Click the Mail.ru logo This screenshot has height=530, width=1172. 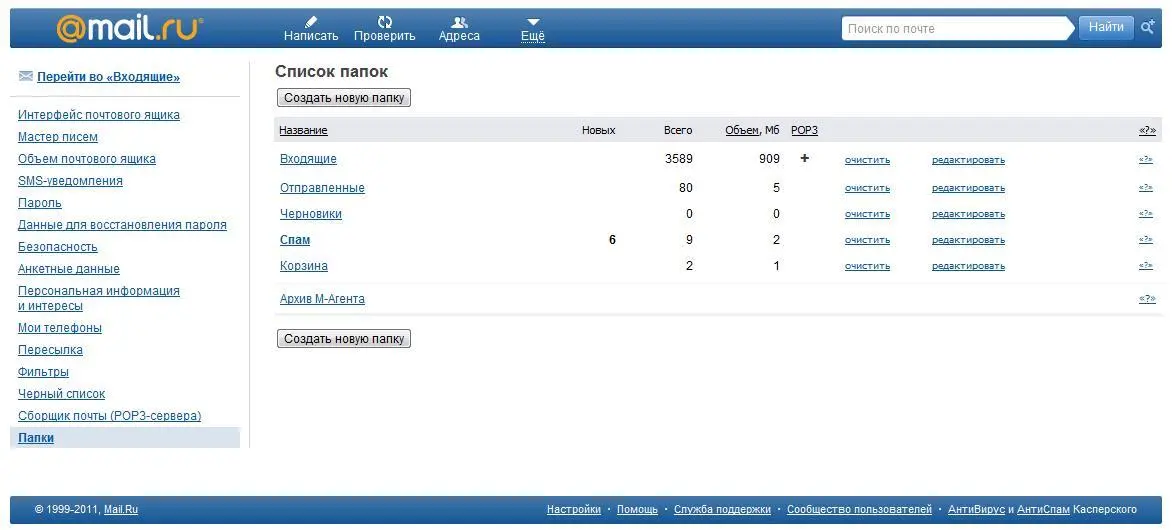[x=129, y=28]
